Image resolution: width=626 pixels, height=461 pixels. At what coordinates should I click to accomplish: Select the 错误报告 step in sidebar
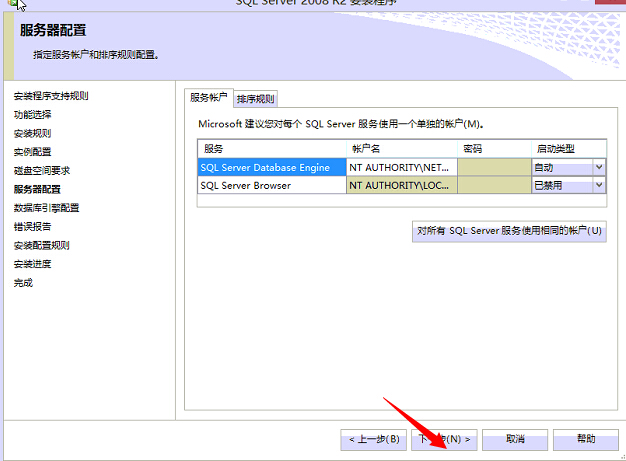(x=32, y=227)
